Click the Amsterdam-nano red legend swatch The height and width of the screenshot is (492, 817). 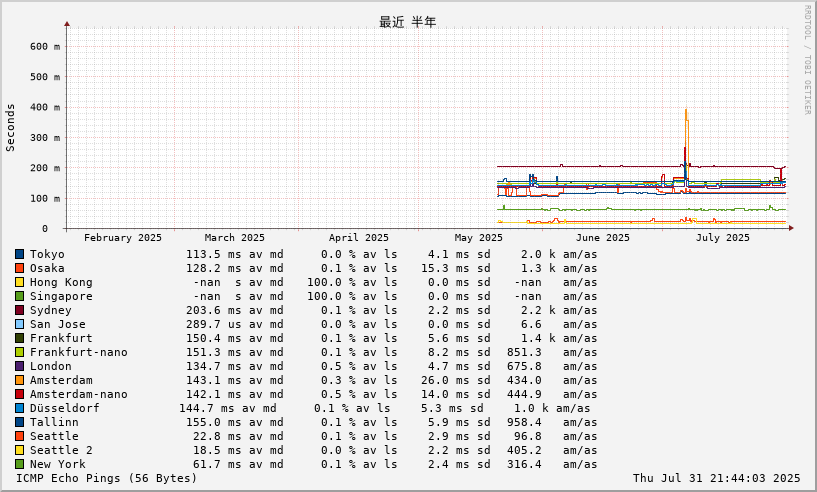(x=19, y=395)
